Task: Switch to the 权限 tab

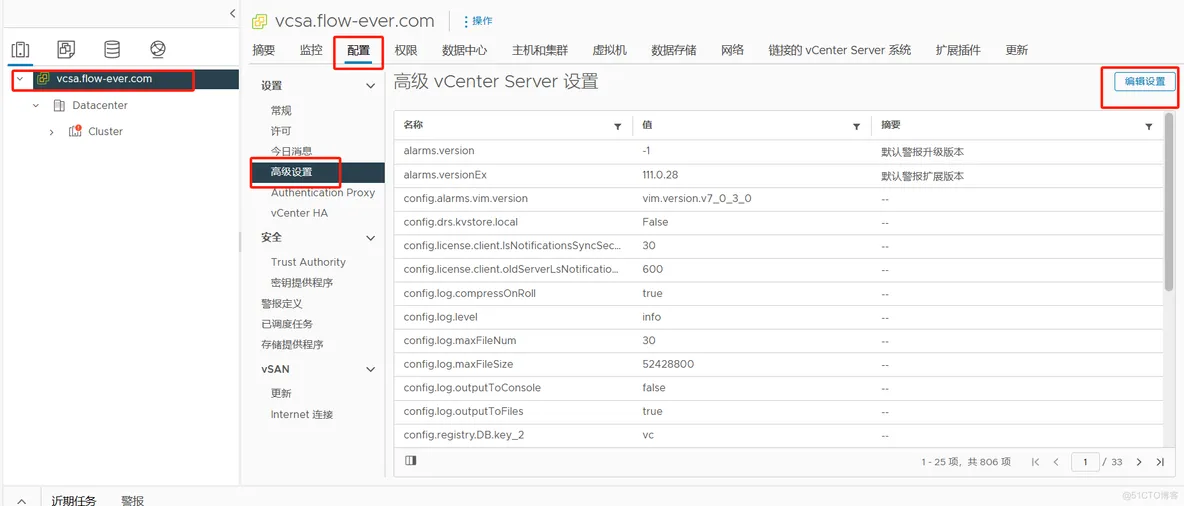Action: coord(406,51)
